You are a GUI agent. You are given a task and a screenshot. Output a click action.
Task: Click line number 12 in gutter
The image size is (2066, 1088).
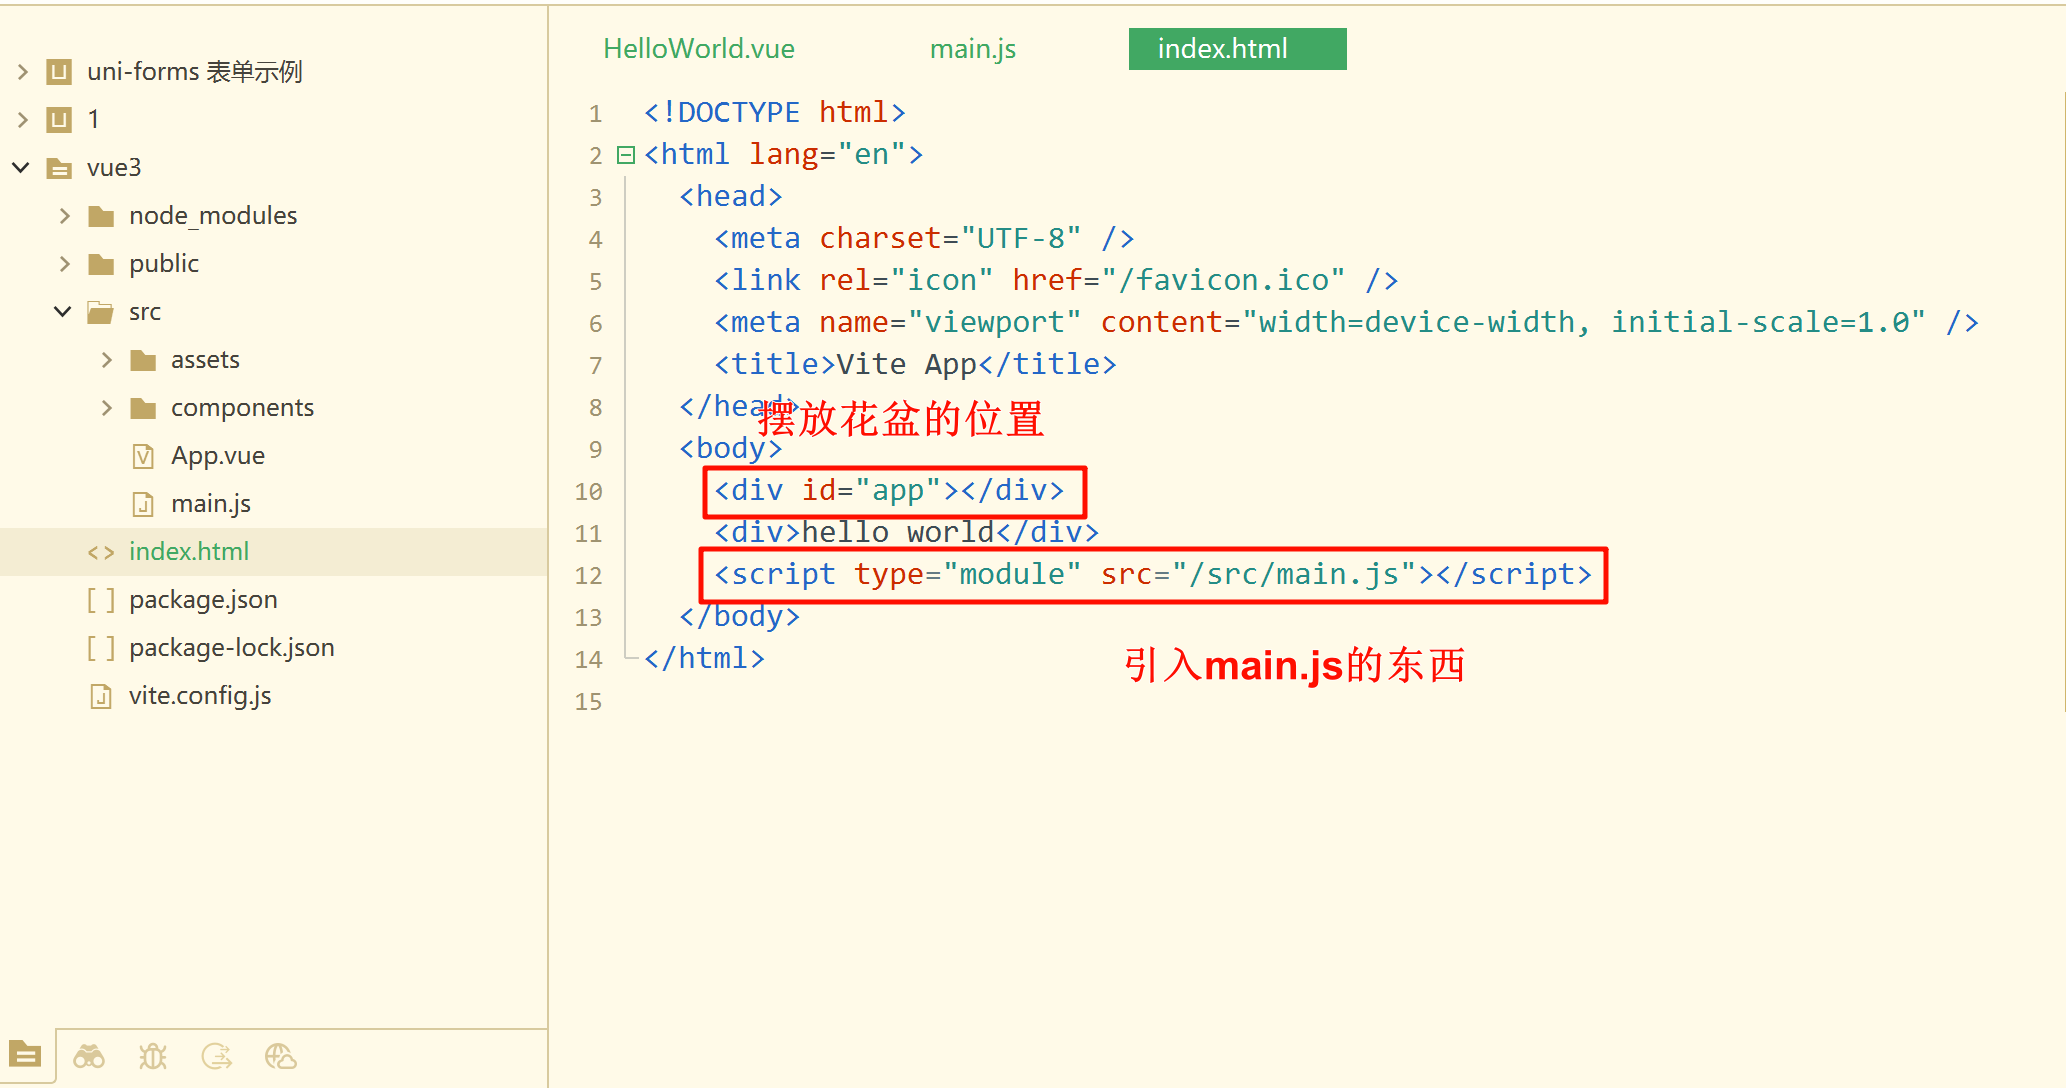click(x=588, y=576)
